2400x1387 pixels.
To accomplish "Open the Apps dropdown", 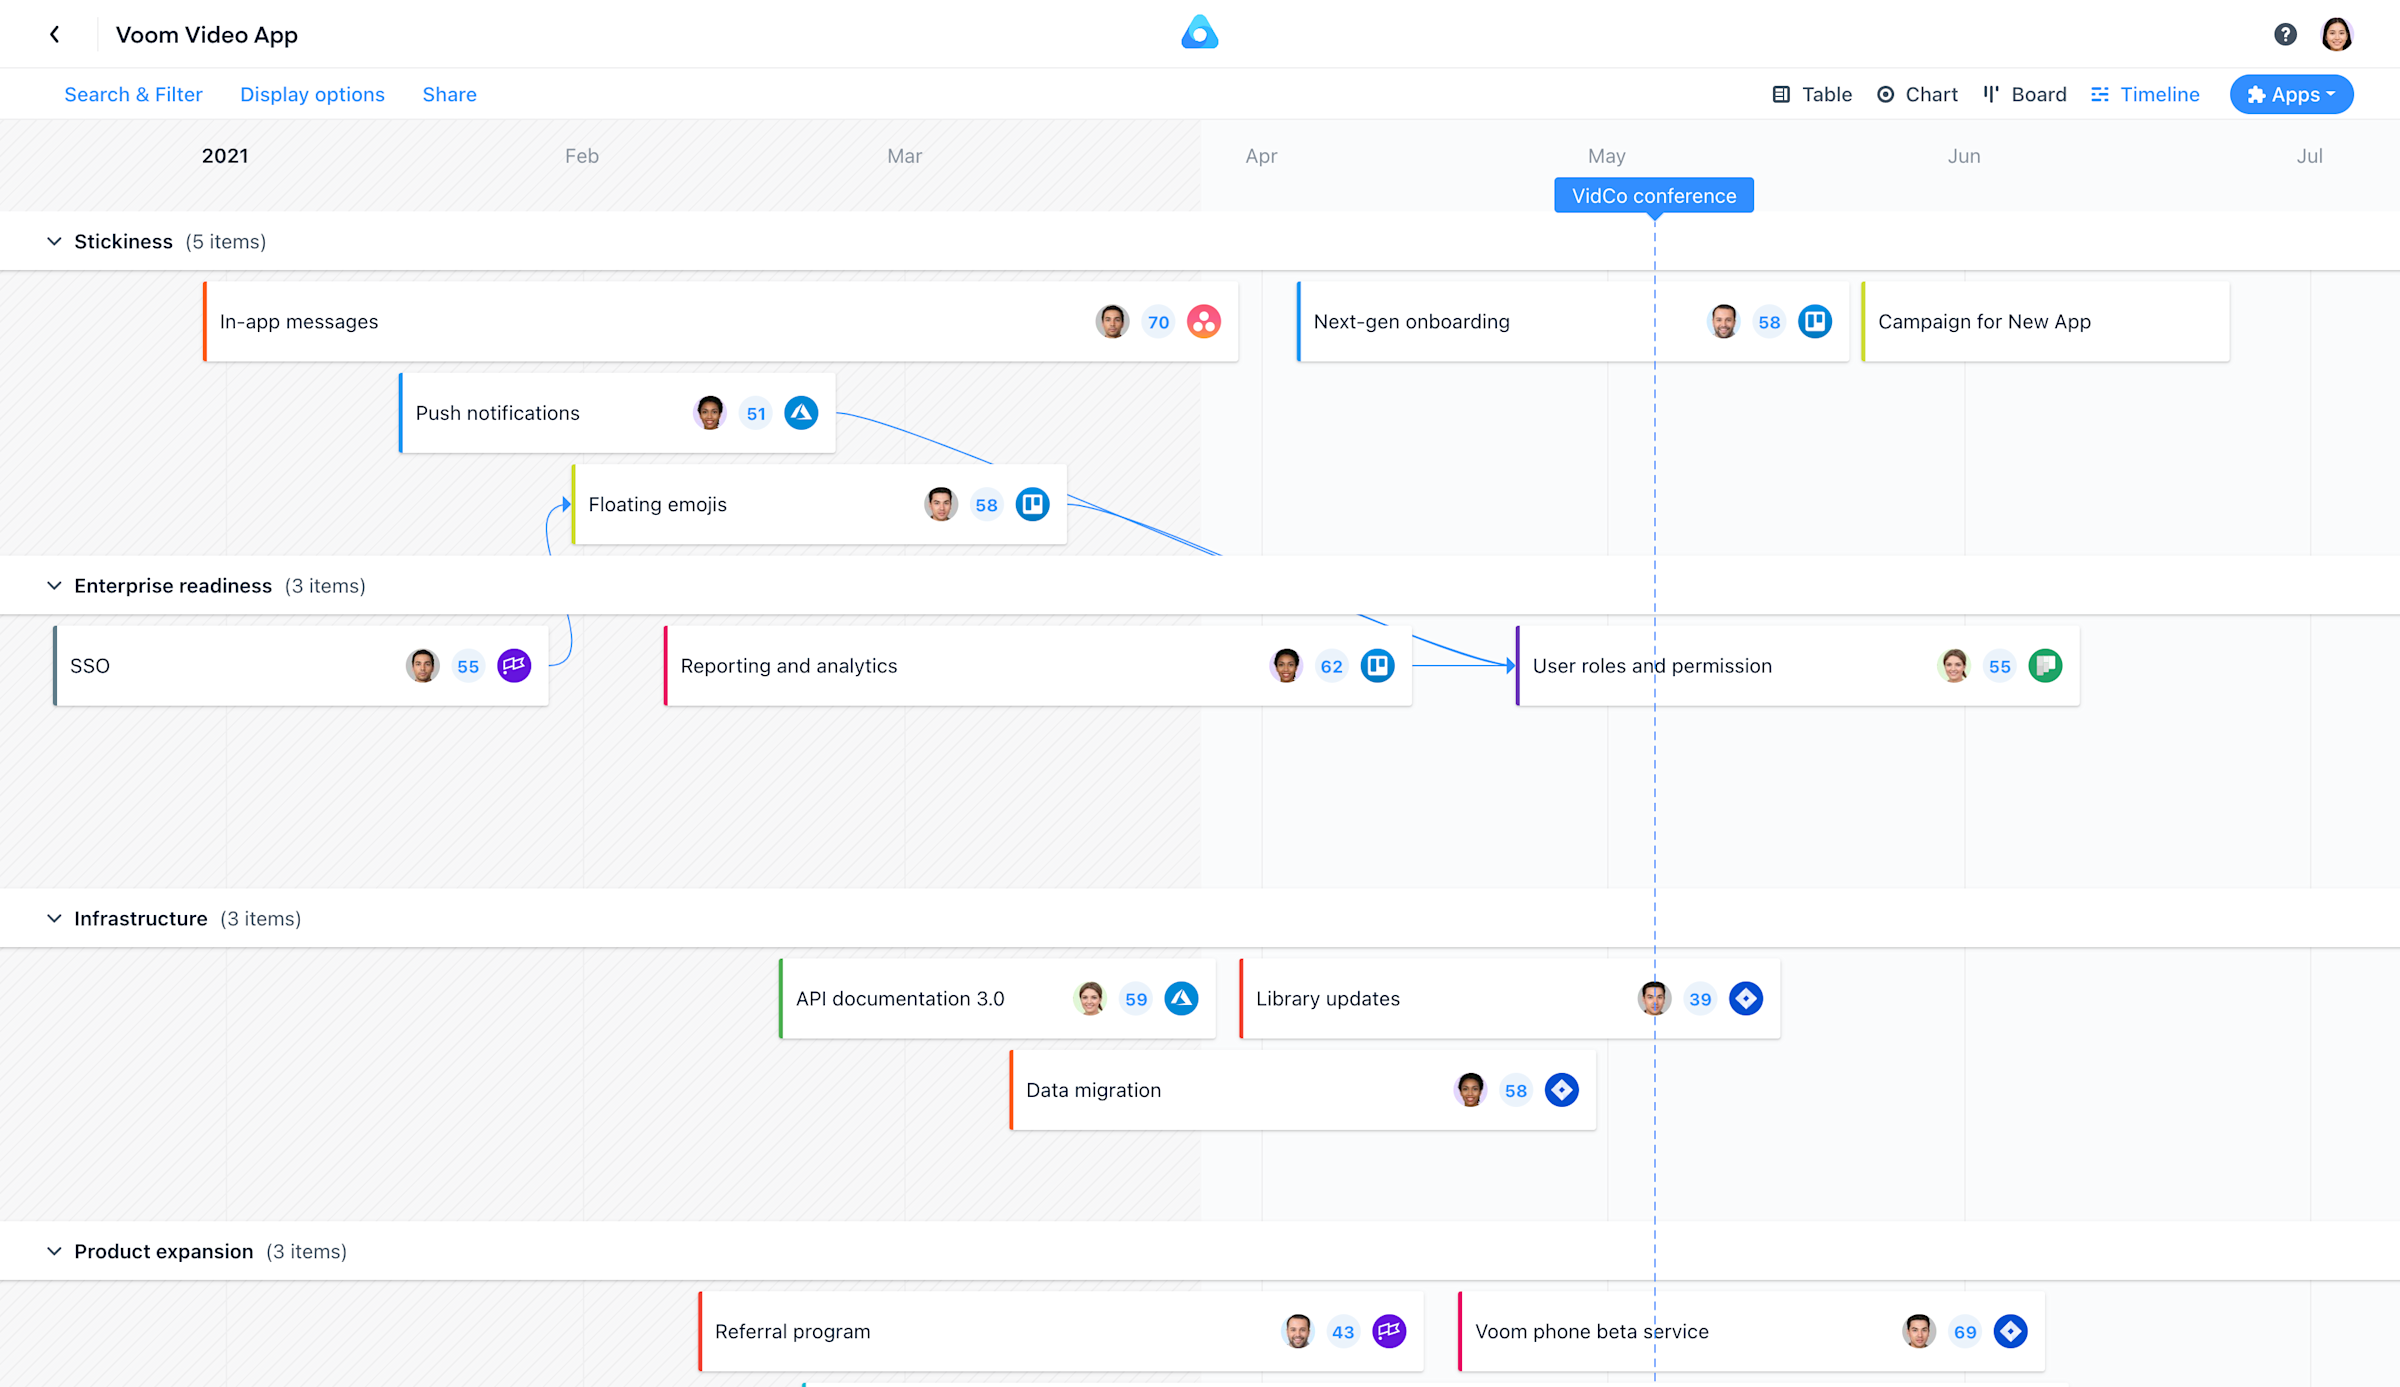I will click(2291, 94).
